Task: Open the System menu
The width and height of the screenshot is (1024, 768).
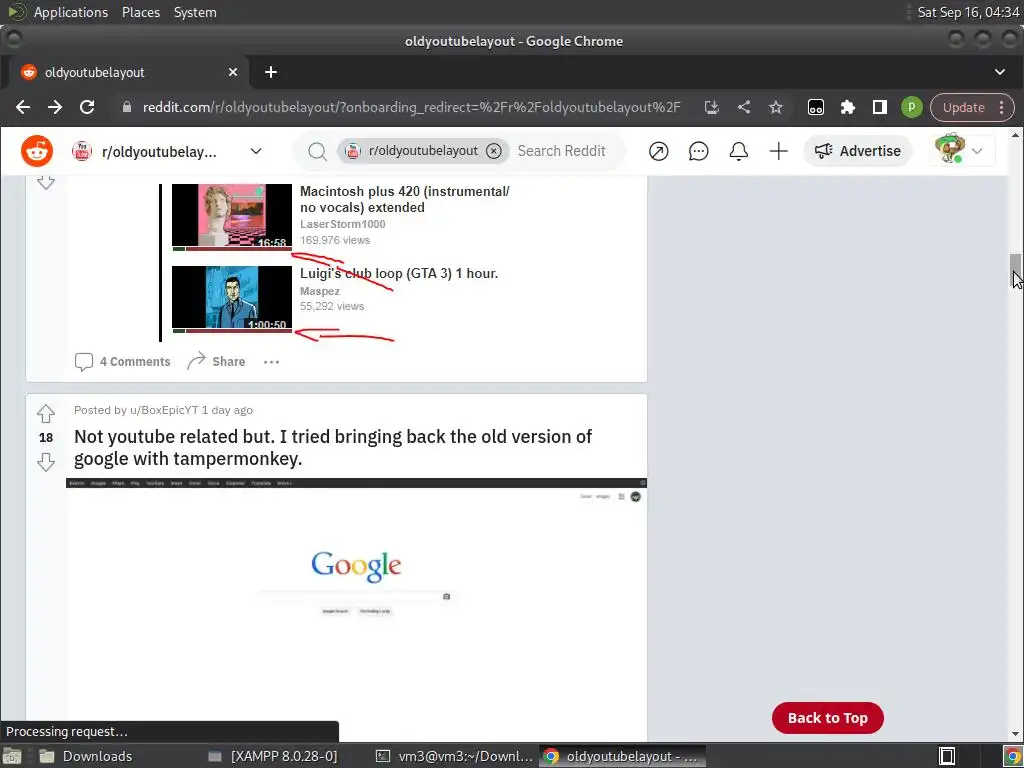Action: click(x=195, y=12)
